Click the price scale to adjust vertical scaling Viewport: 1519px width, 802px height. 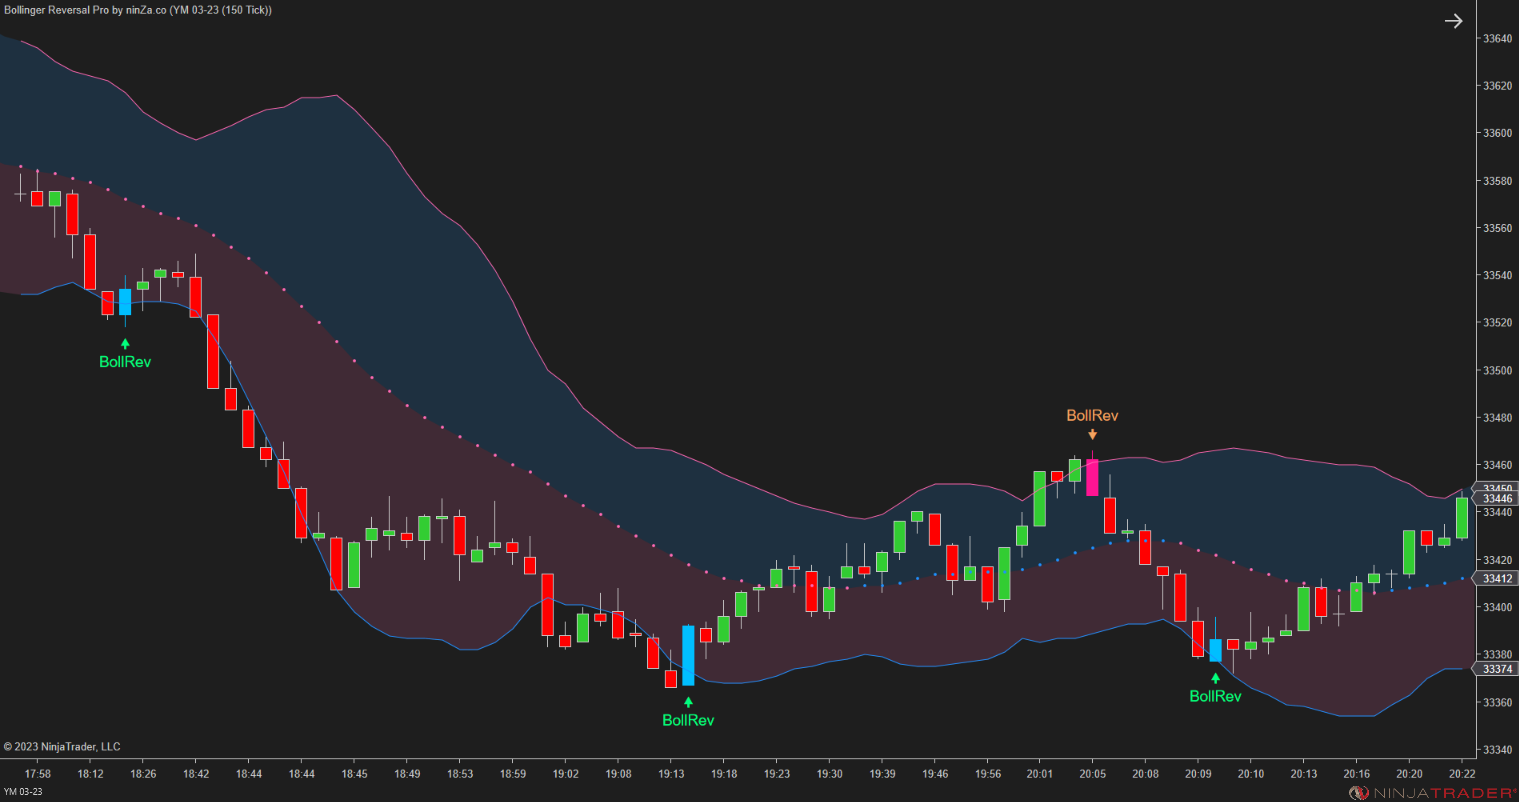click(1493, 300)
